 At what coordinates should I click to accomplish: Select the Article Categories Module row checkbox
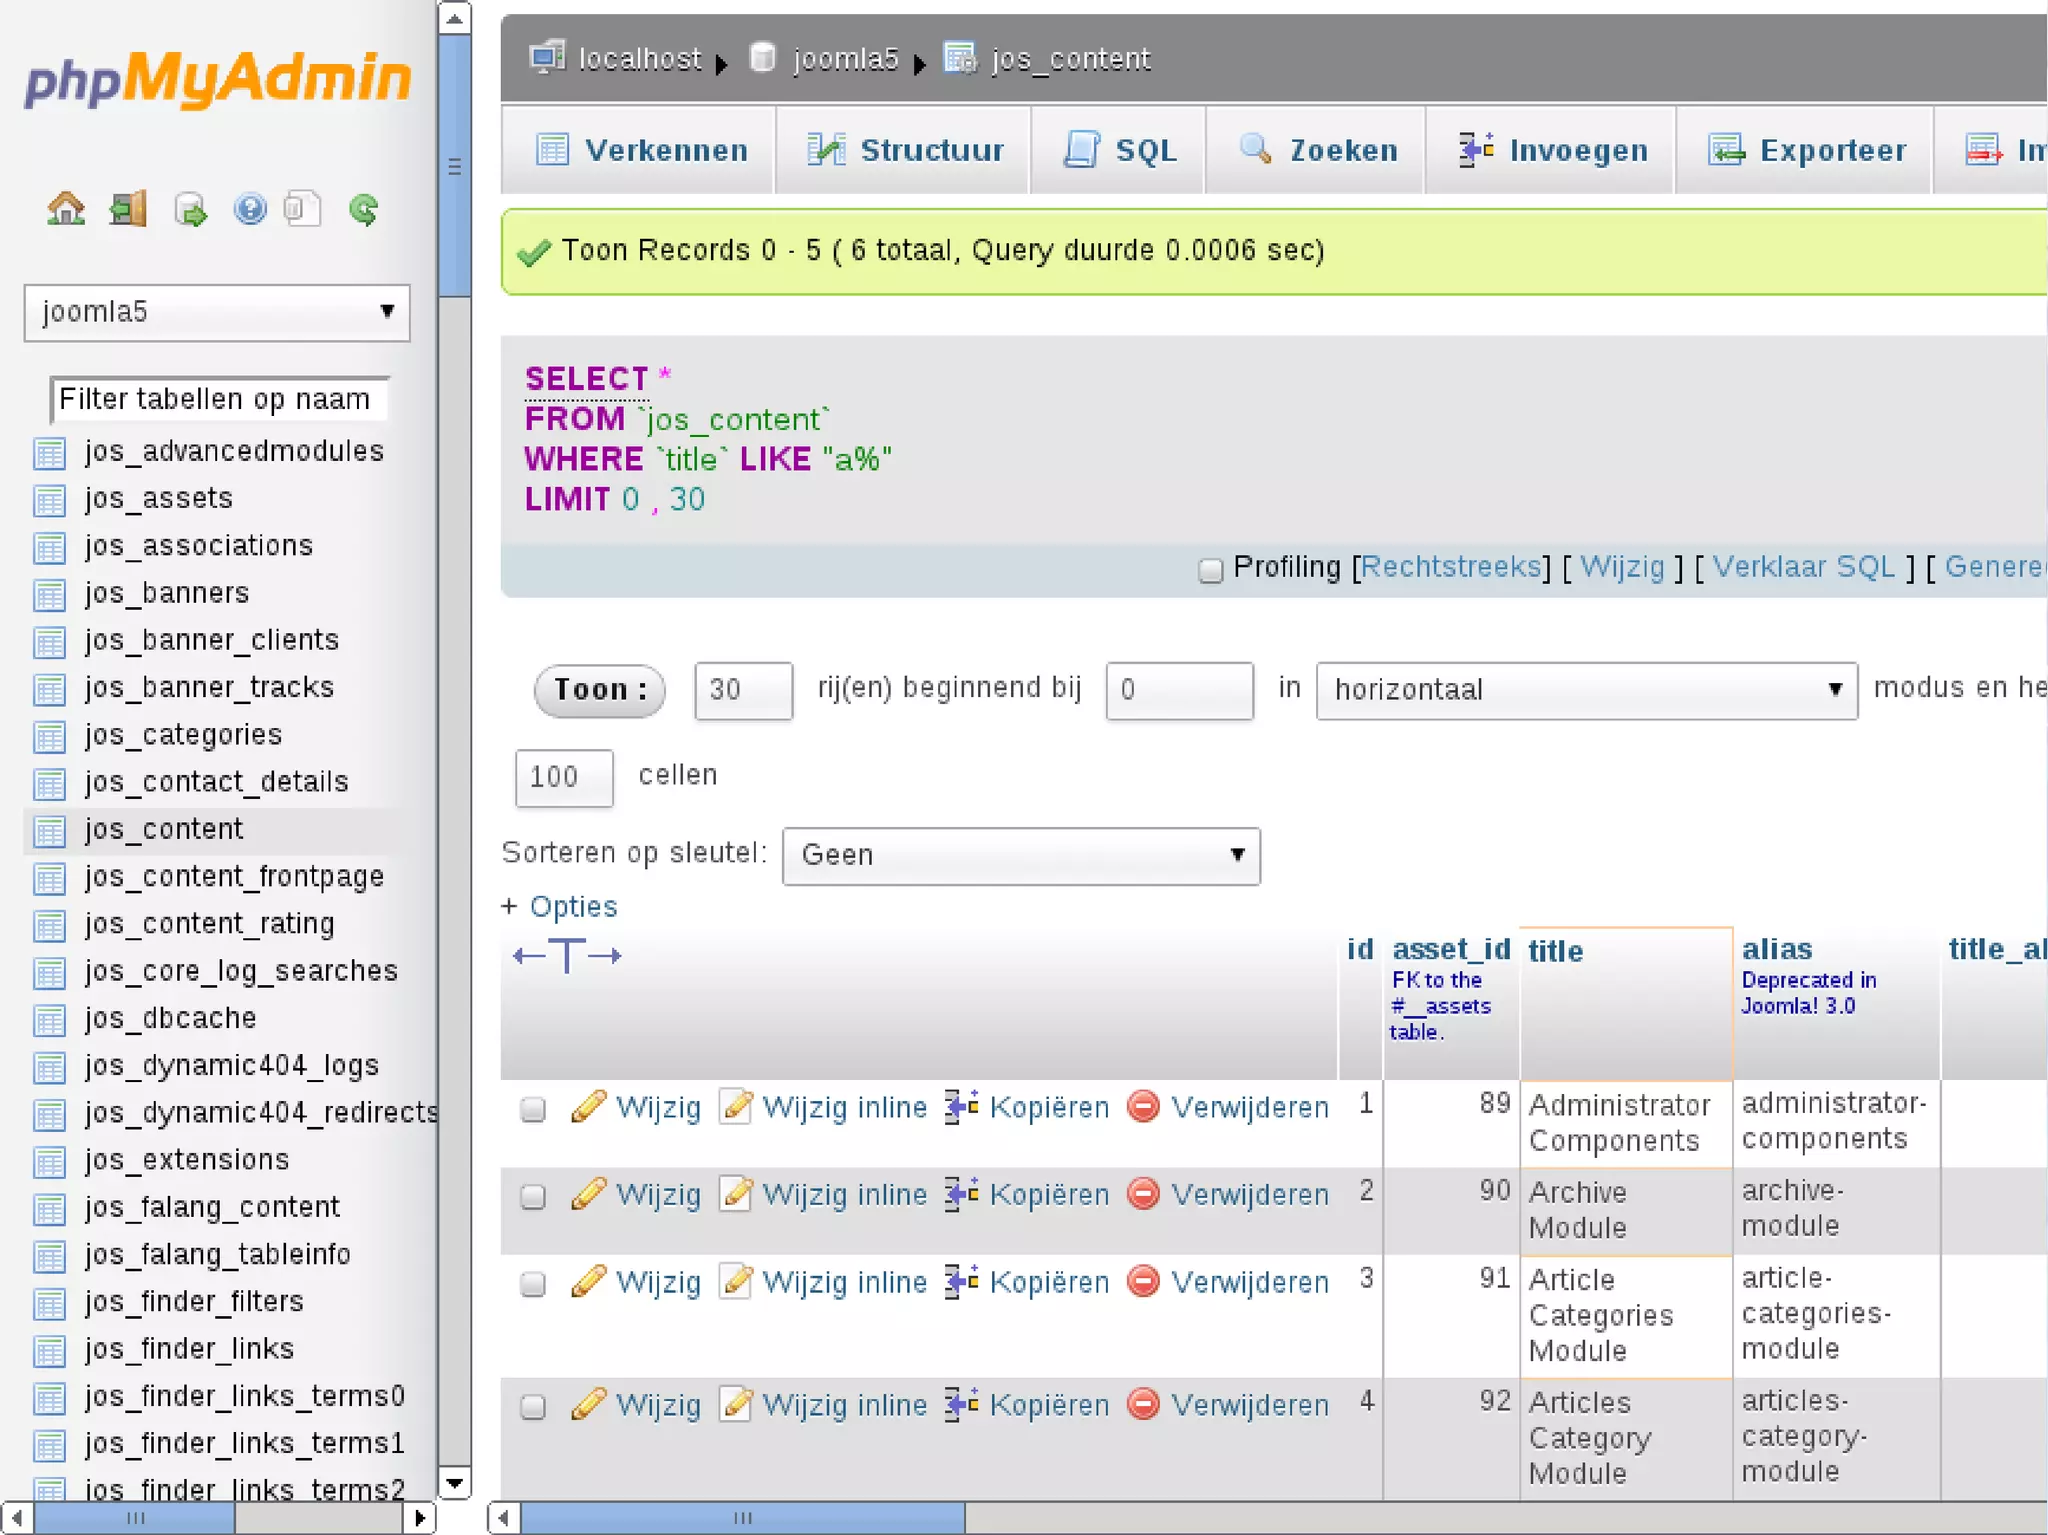pos(533,1284)
